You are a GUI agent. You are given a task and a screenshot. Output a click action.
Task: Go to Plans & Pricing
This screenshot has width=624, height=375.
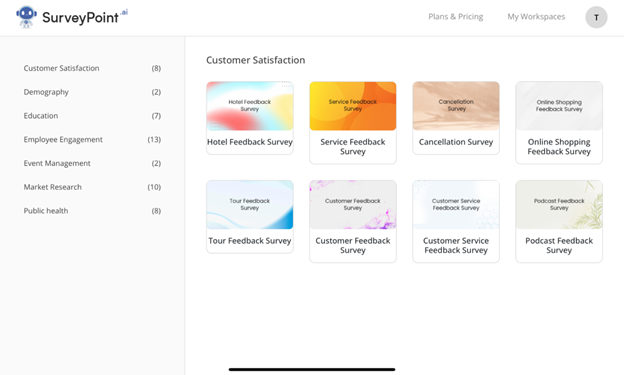(x=456, y=17)
